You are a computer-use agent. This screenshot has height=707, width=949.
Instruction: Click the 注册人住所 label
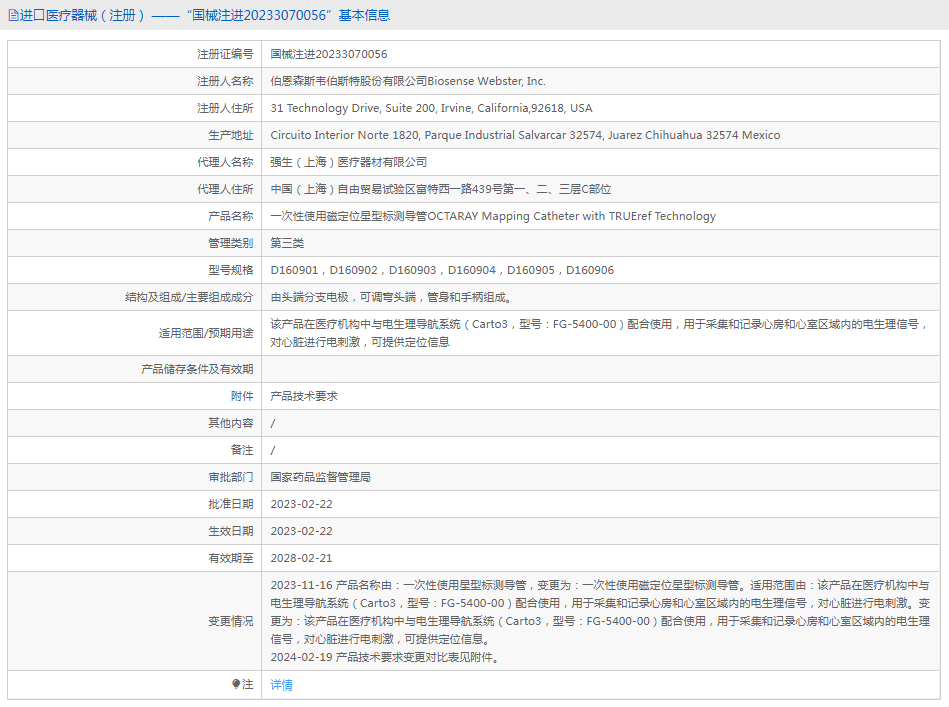(x=225, y=108)
